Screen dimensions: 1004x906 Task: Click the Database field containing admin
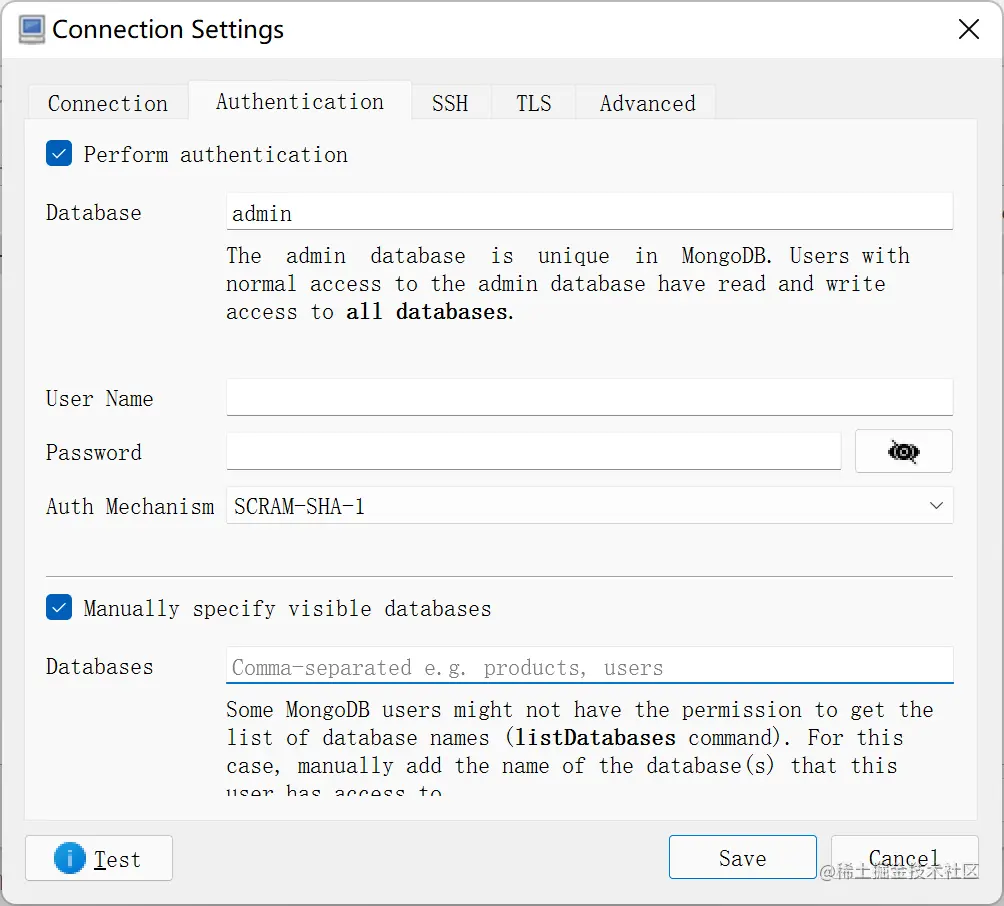(x=590, y=212)
